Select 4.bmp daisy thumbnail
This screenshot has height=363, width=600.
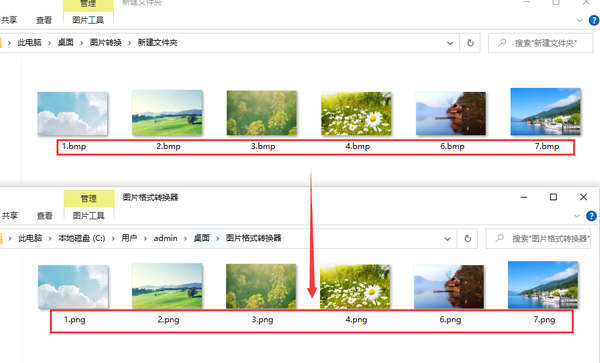[x=356, y=114]
